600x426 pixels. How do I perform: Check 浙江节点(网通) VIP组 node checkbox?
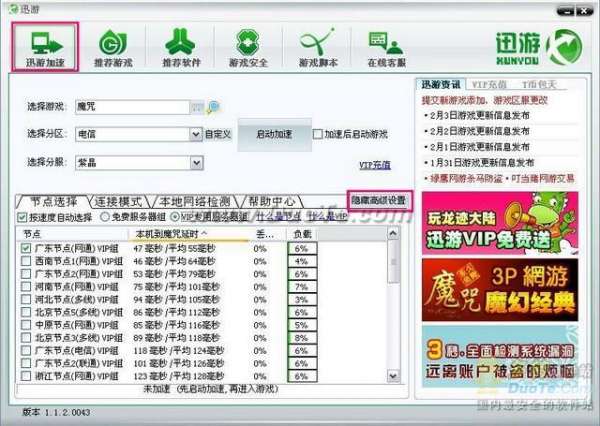point(26,376)
